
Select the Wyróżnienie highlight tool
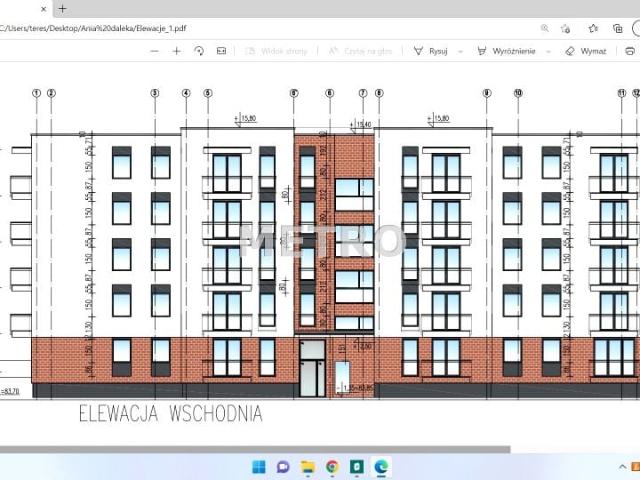tap(507, 51)
